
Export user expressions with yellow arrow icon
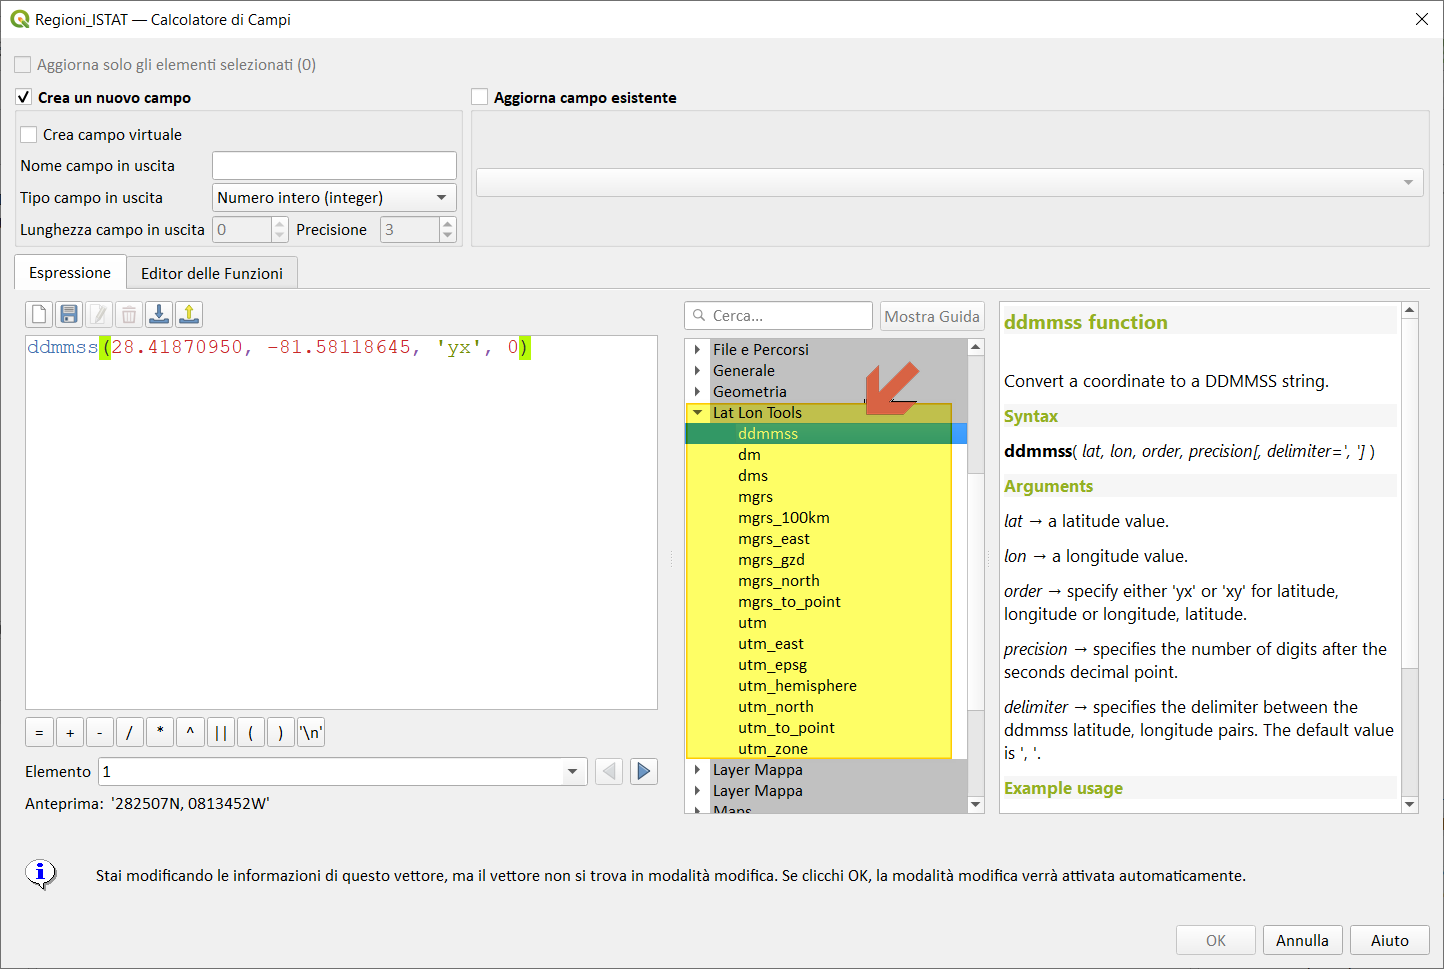[x=189, y=313]
